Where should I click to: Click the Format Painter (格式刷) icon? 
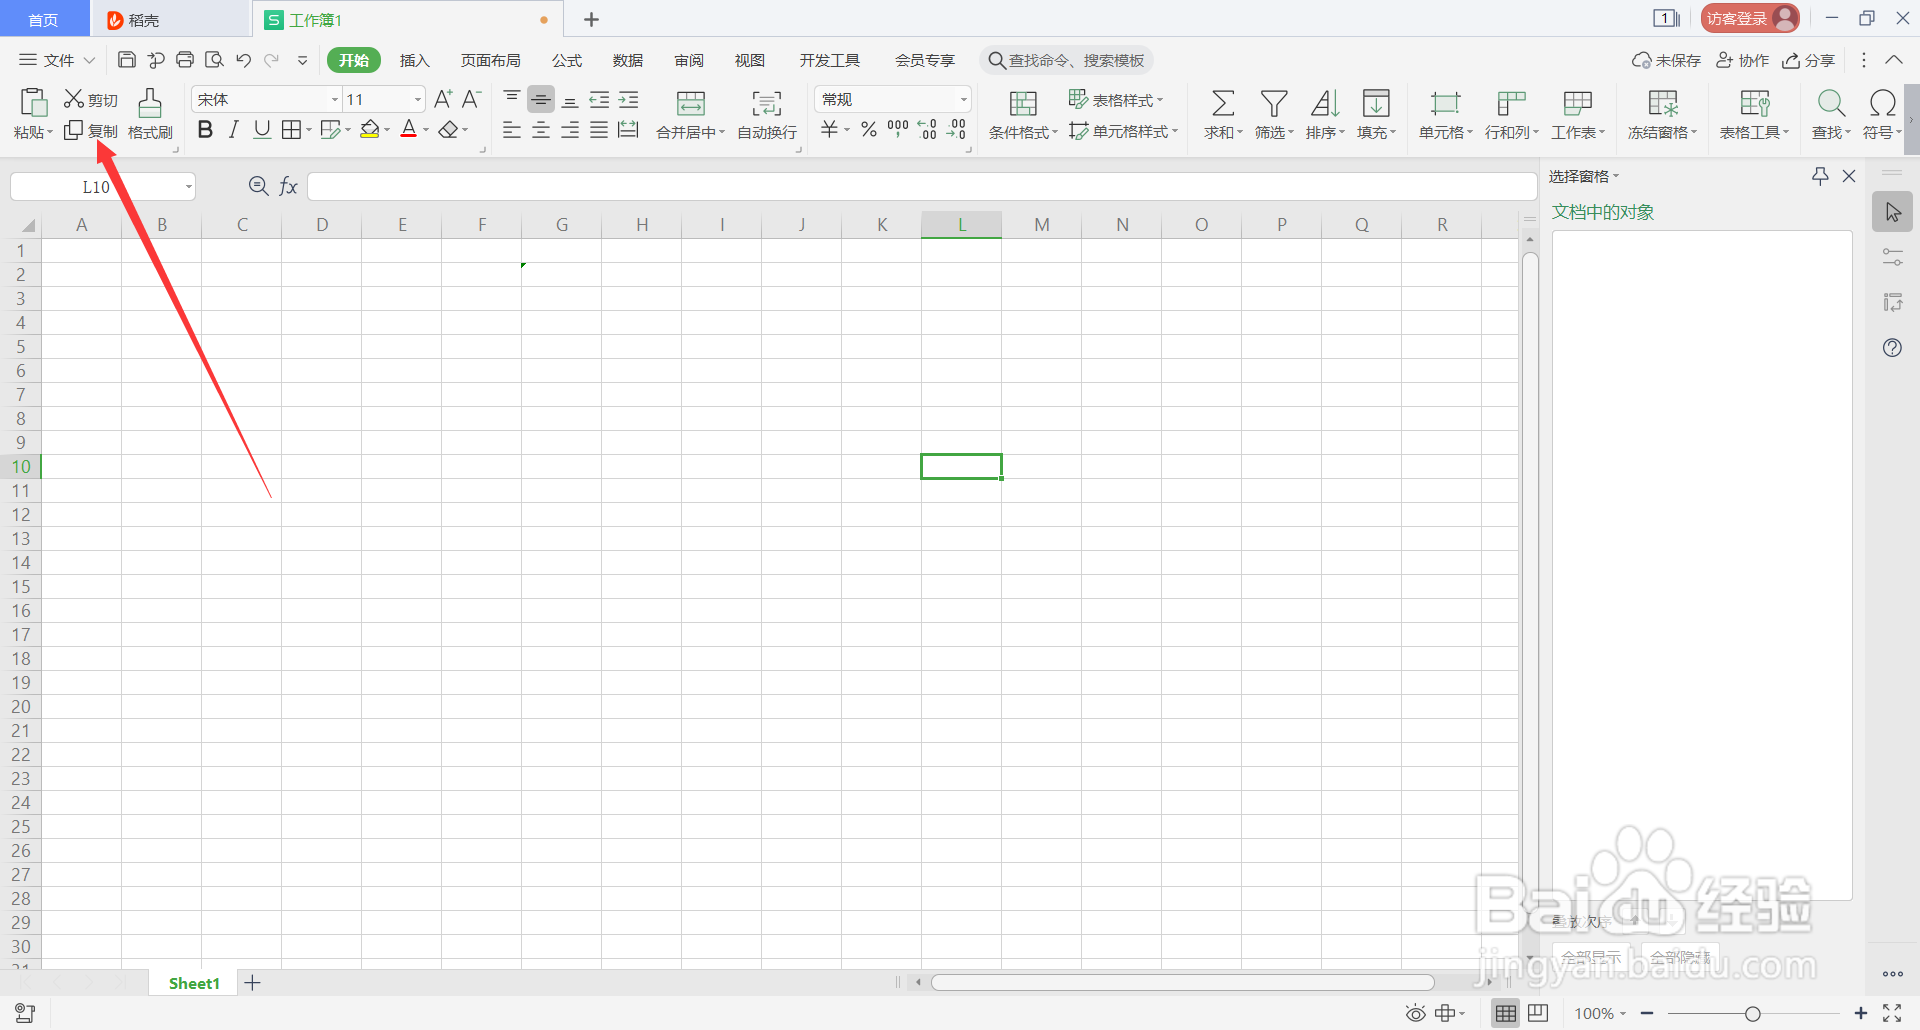pyautogui.click(x=150, y=102)
